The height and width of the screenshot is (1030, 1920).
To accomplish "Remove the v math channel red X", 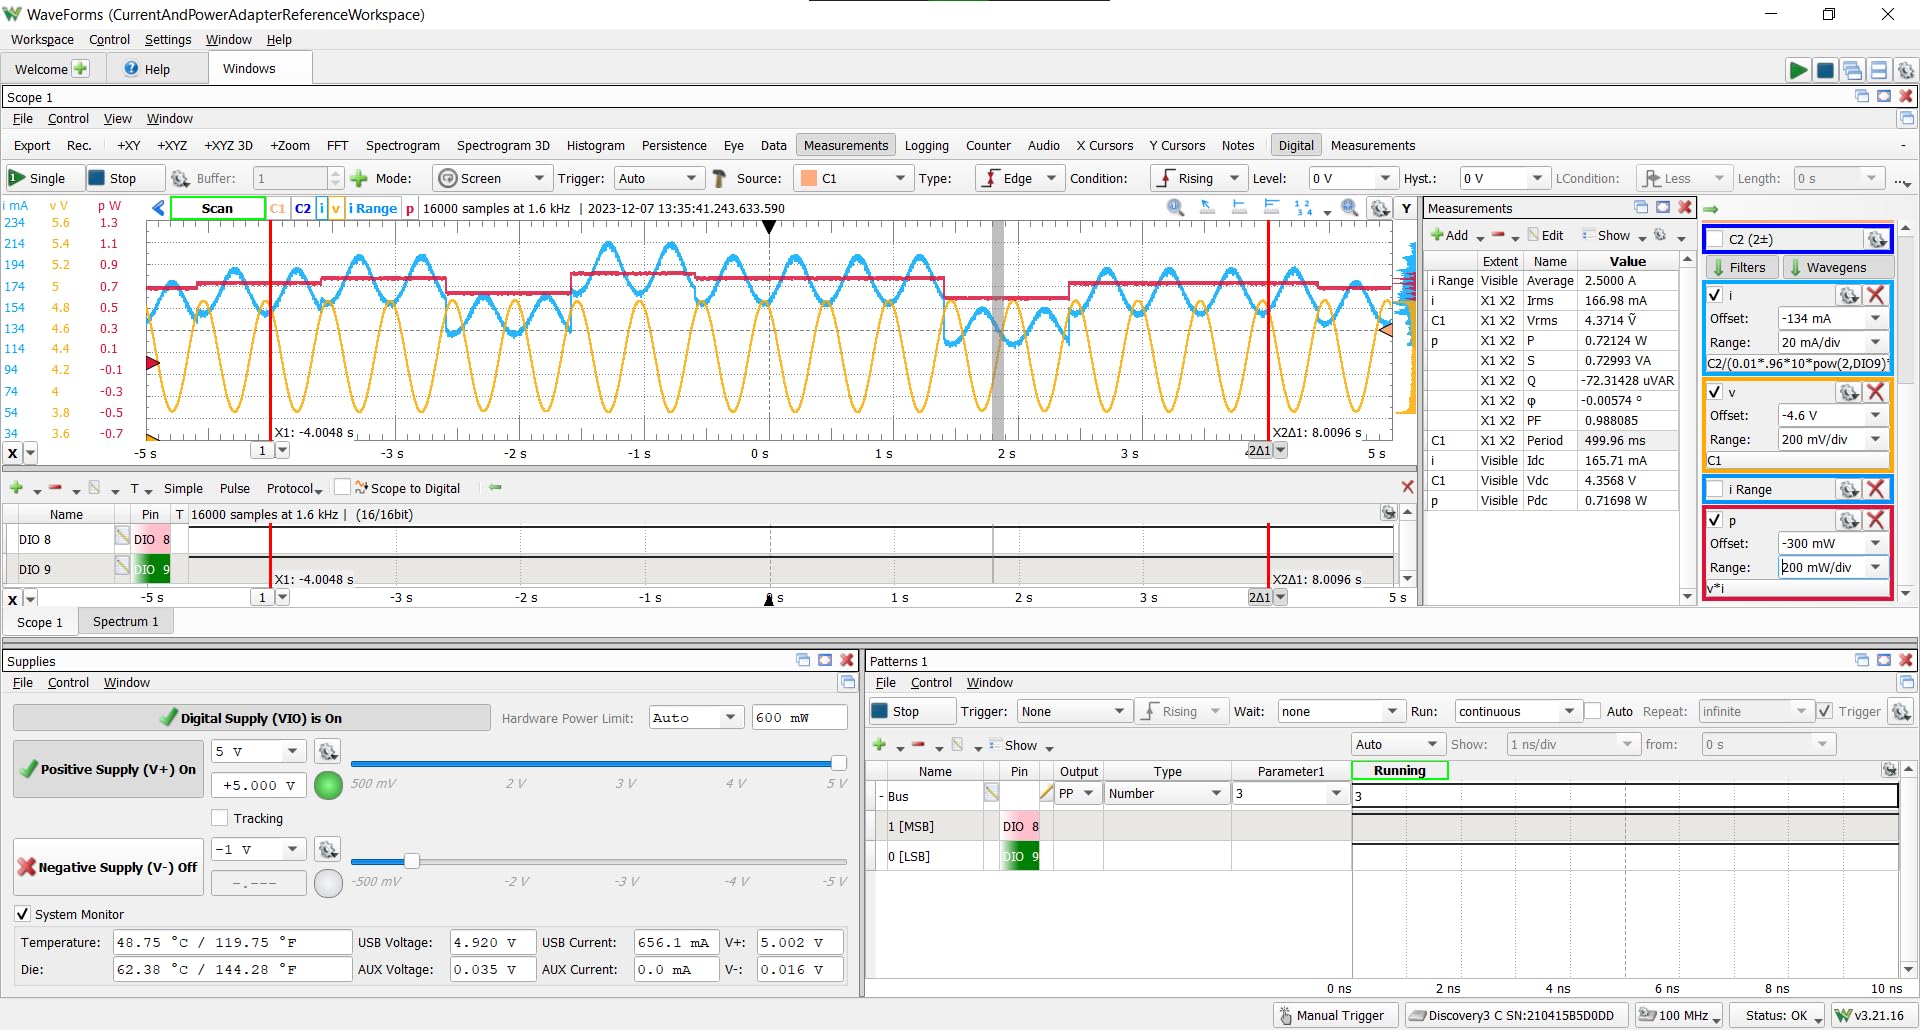I will click(x=1876, y=392).
